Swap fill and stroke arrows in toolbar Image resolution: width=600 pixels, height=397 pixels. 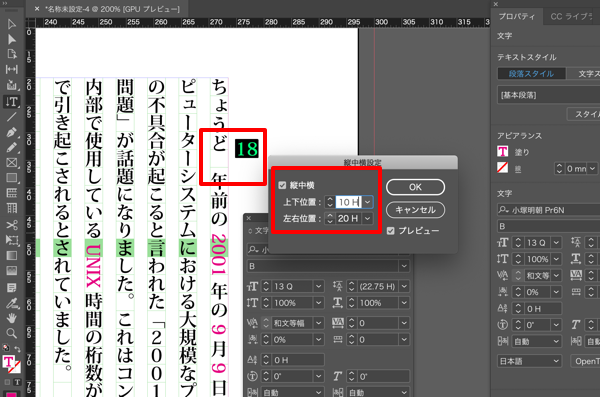click(x=17, y=349)
